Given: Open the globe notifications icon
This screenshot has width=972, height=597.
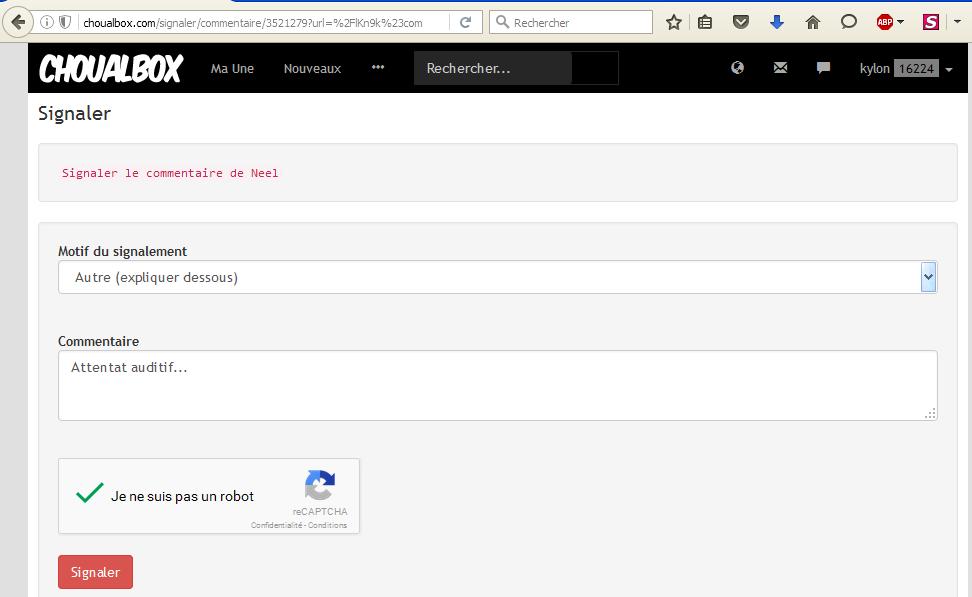Looking at the screenshot, I should pyautogui.click(x=738, y=68).
